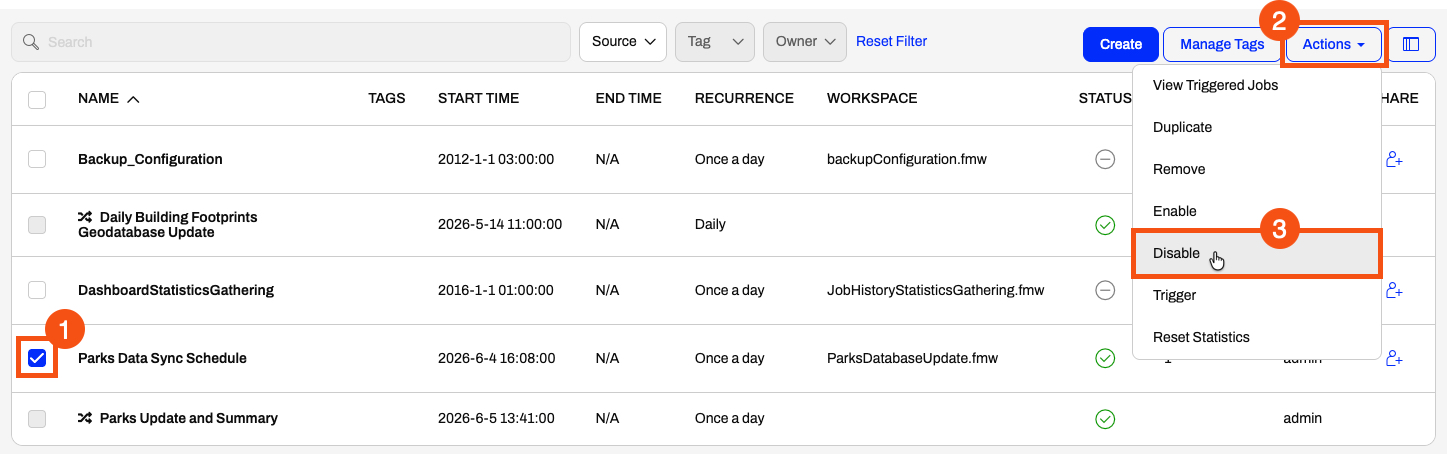This screenshot has height=454, width=1447.
Task: Click workspace cell JobHistoryStatisticsGathering.fmw
Action: [935, 290]
